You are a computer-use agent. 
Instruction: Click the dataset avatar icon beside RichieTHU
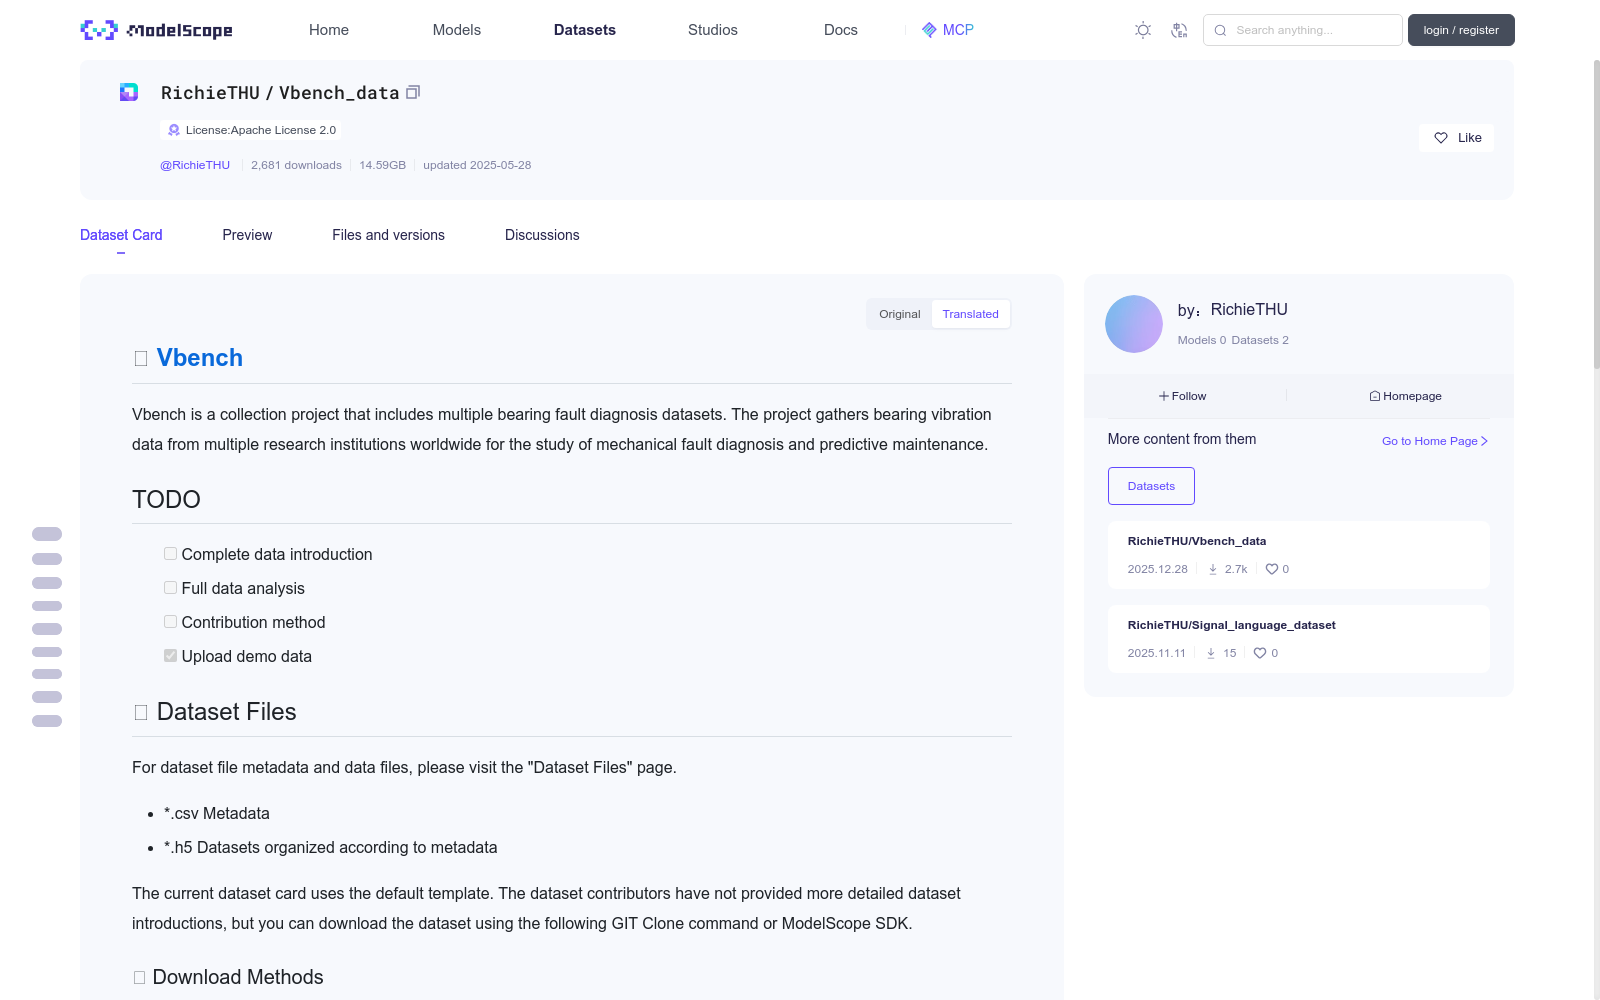point(129,92)
